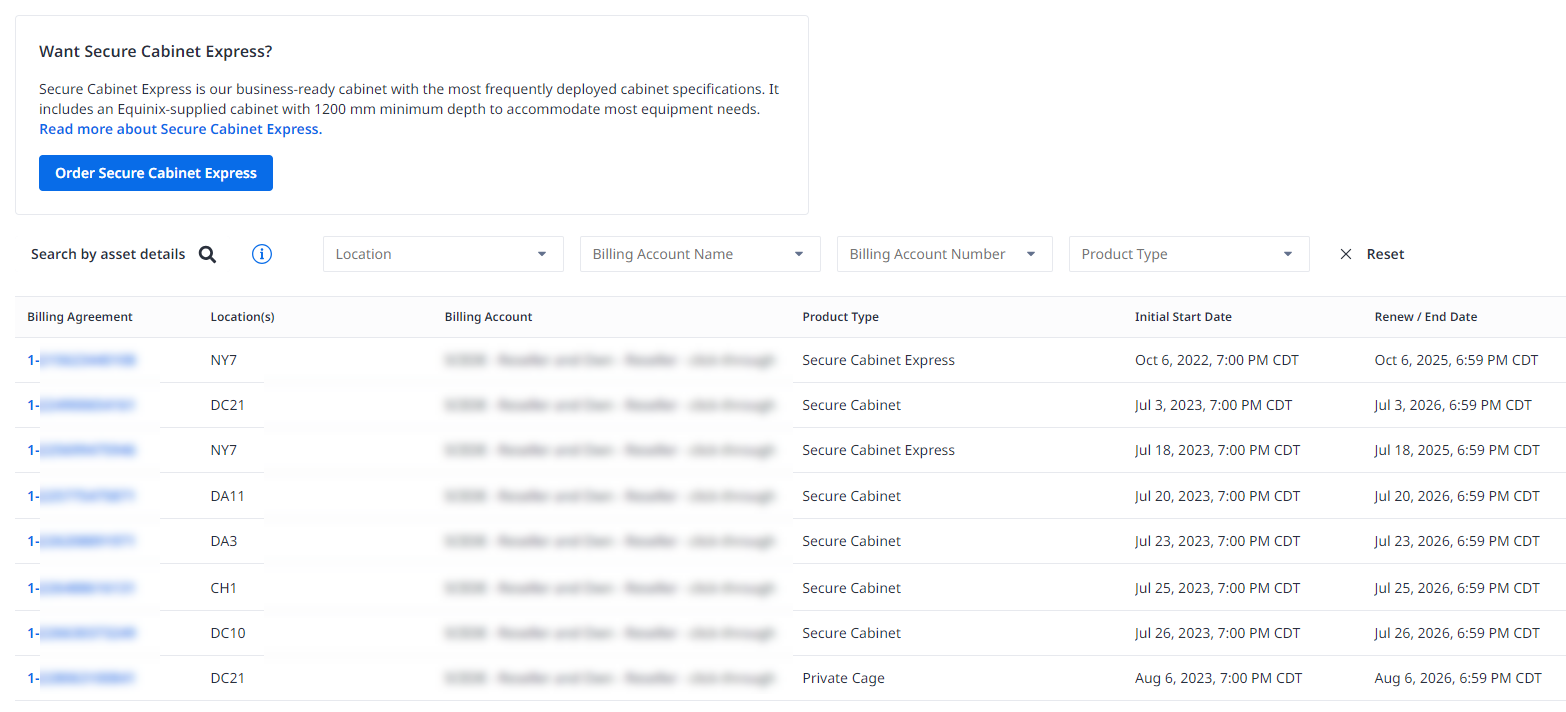Click Aug 6, 2023, 7:00 PM CDT start date
Viewport: 1566px width, 712px height.
[1219, 678]
